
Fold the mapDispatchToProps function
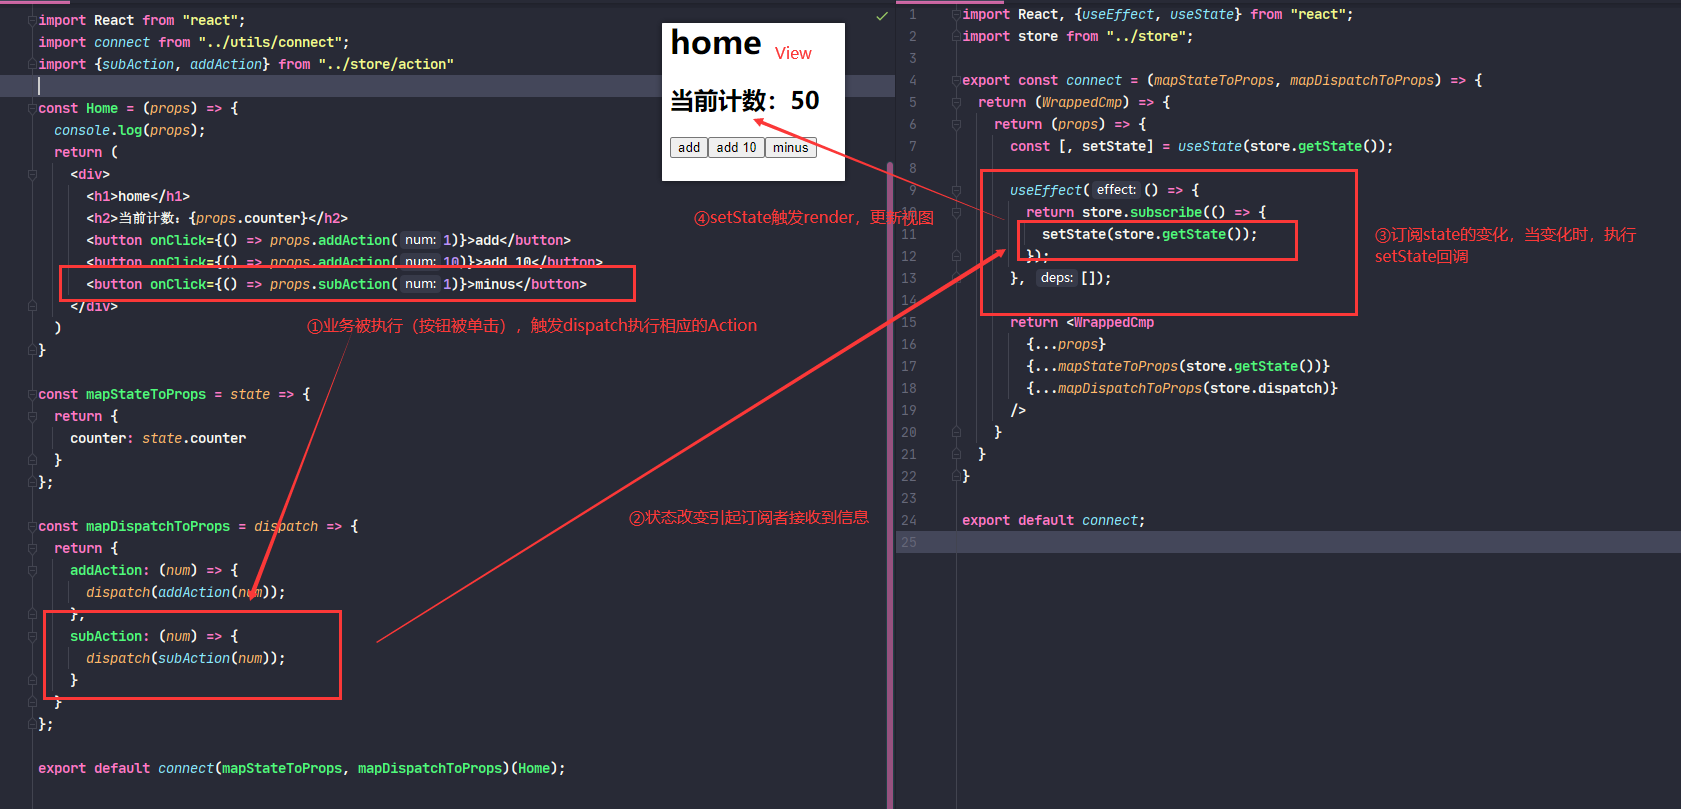click(x=32, y=526)
